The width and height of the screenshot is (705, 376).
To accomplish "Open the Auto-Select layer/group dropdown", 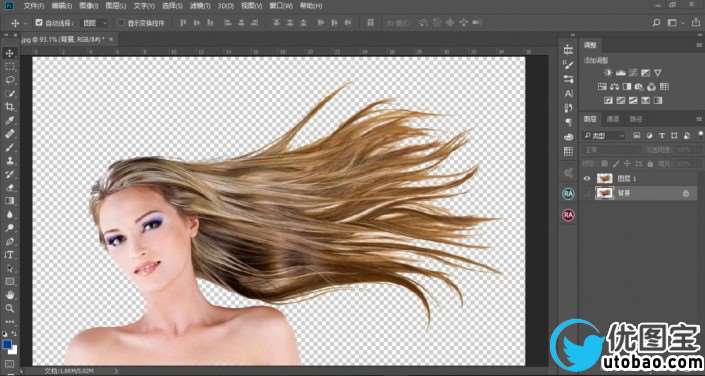I will pyautogui.click(x=94, y=22).
